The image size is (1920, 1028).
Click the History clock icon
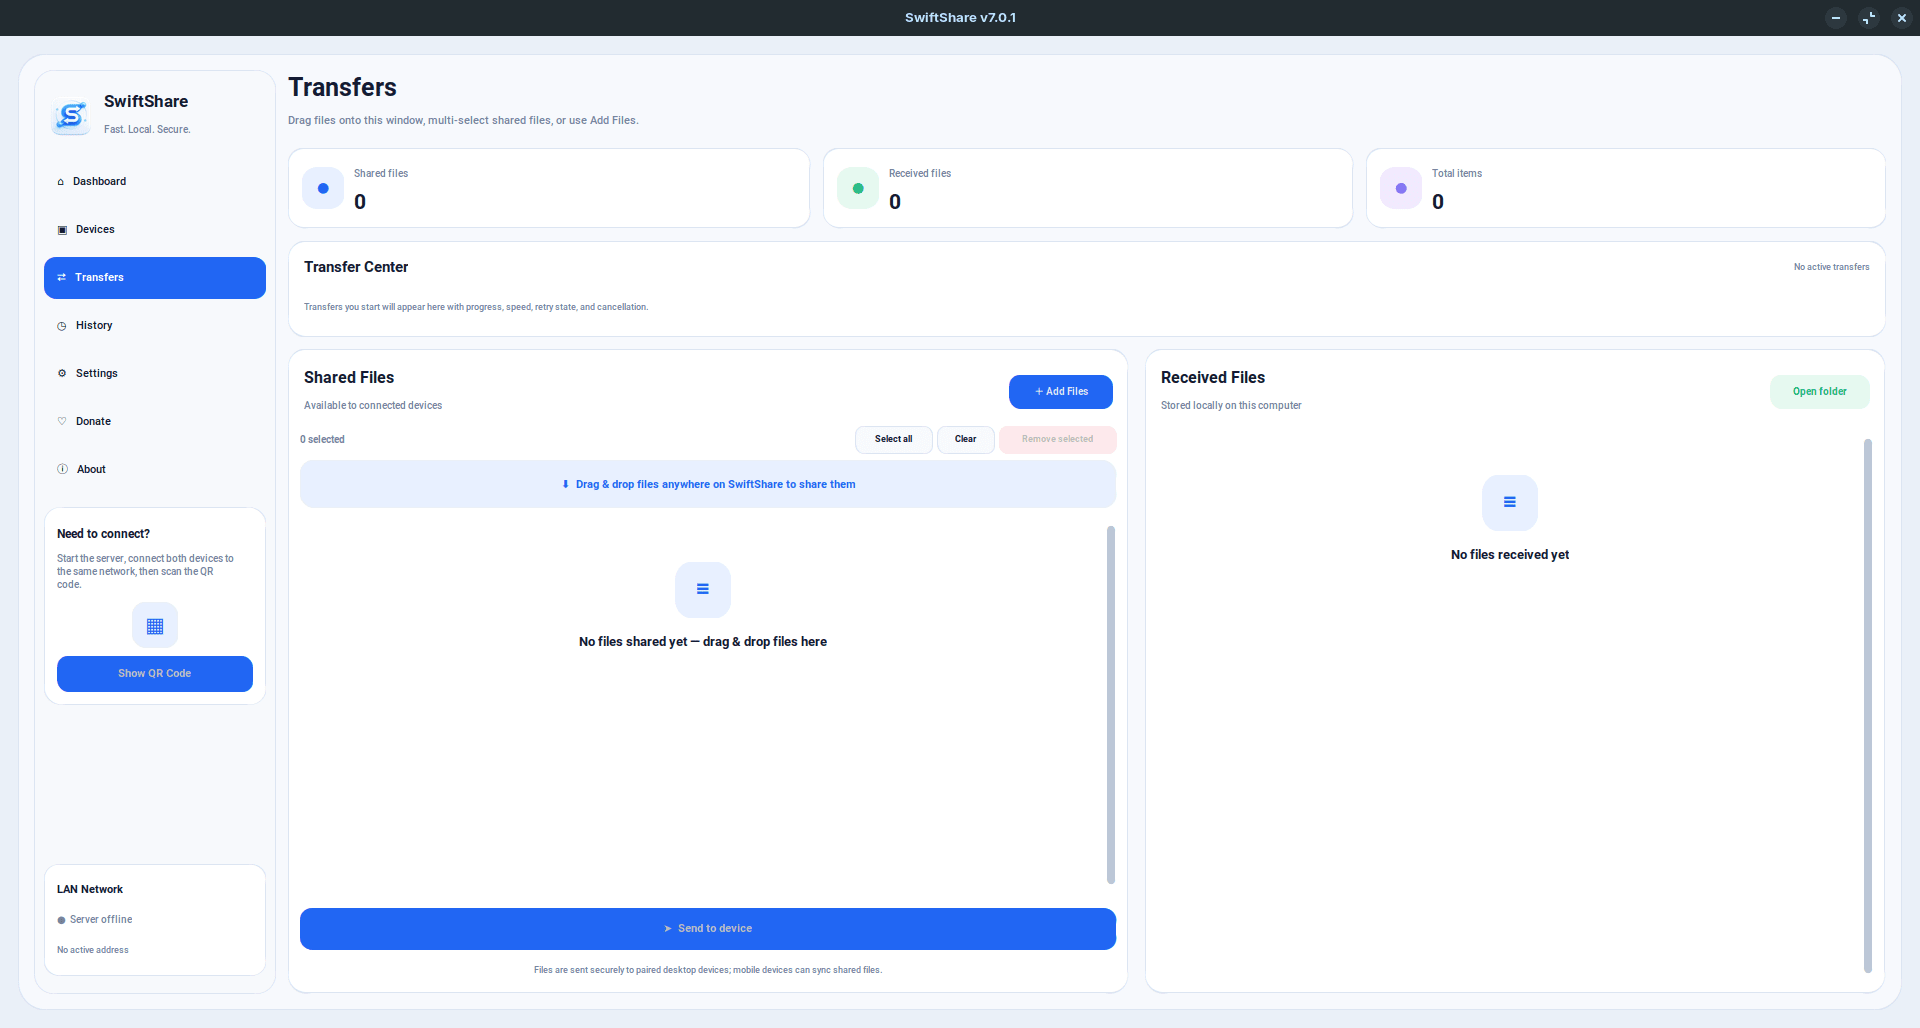pos(62,326)
